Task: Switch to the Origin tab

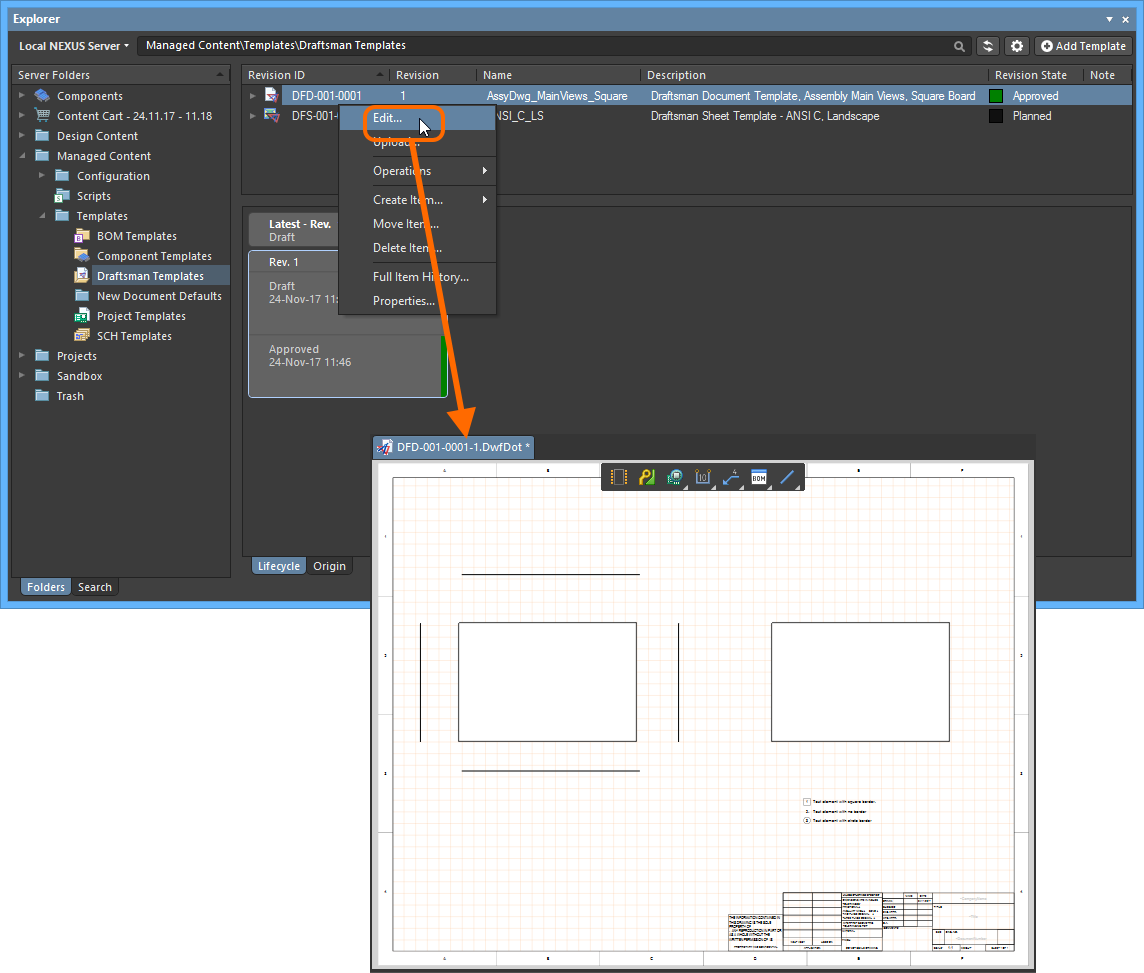Action: (329, 566)
